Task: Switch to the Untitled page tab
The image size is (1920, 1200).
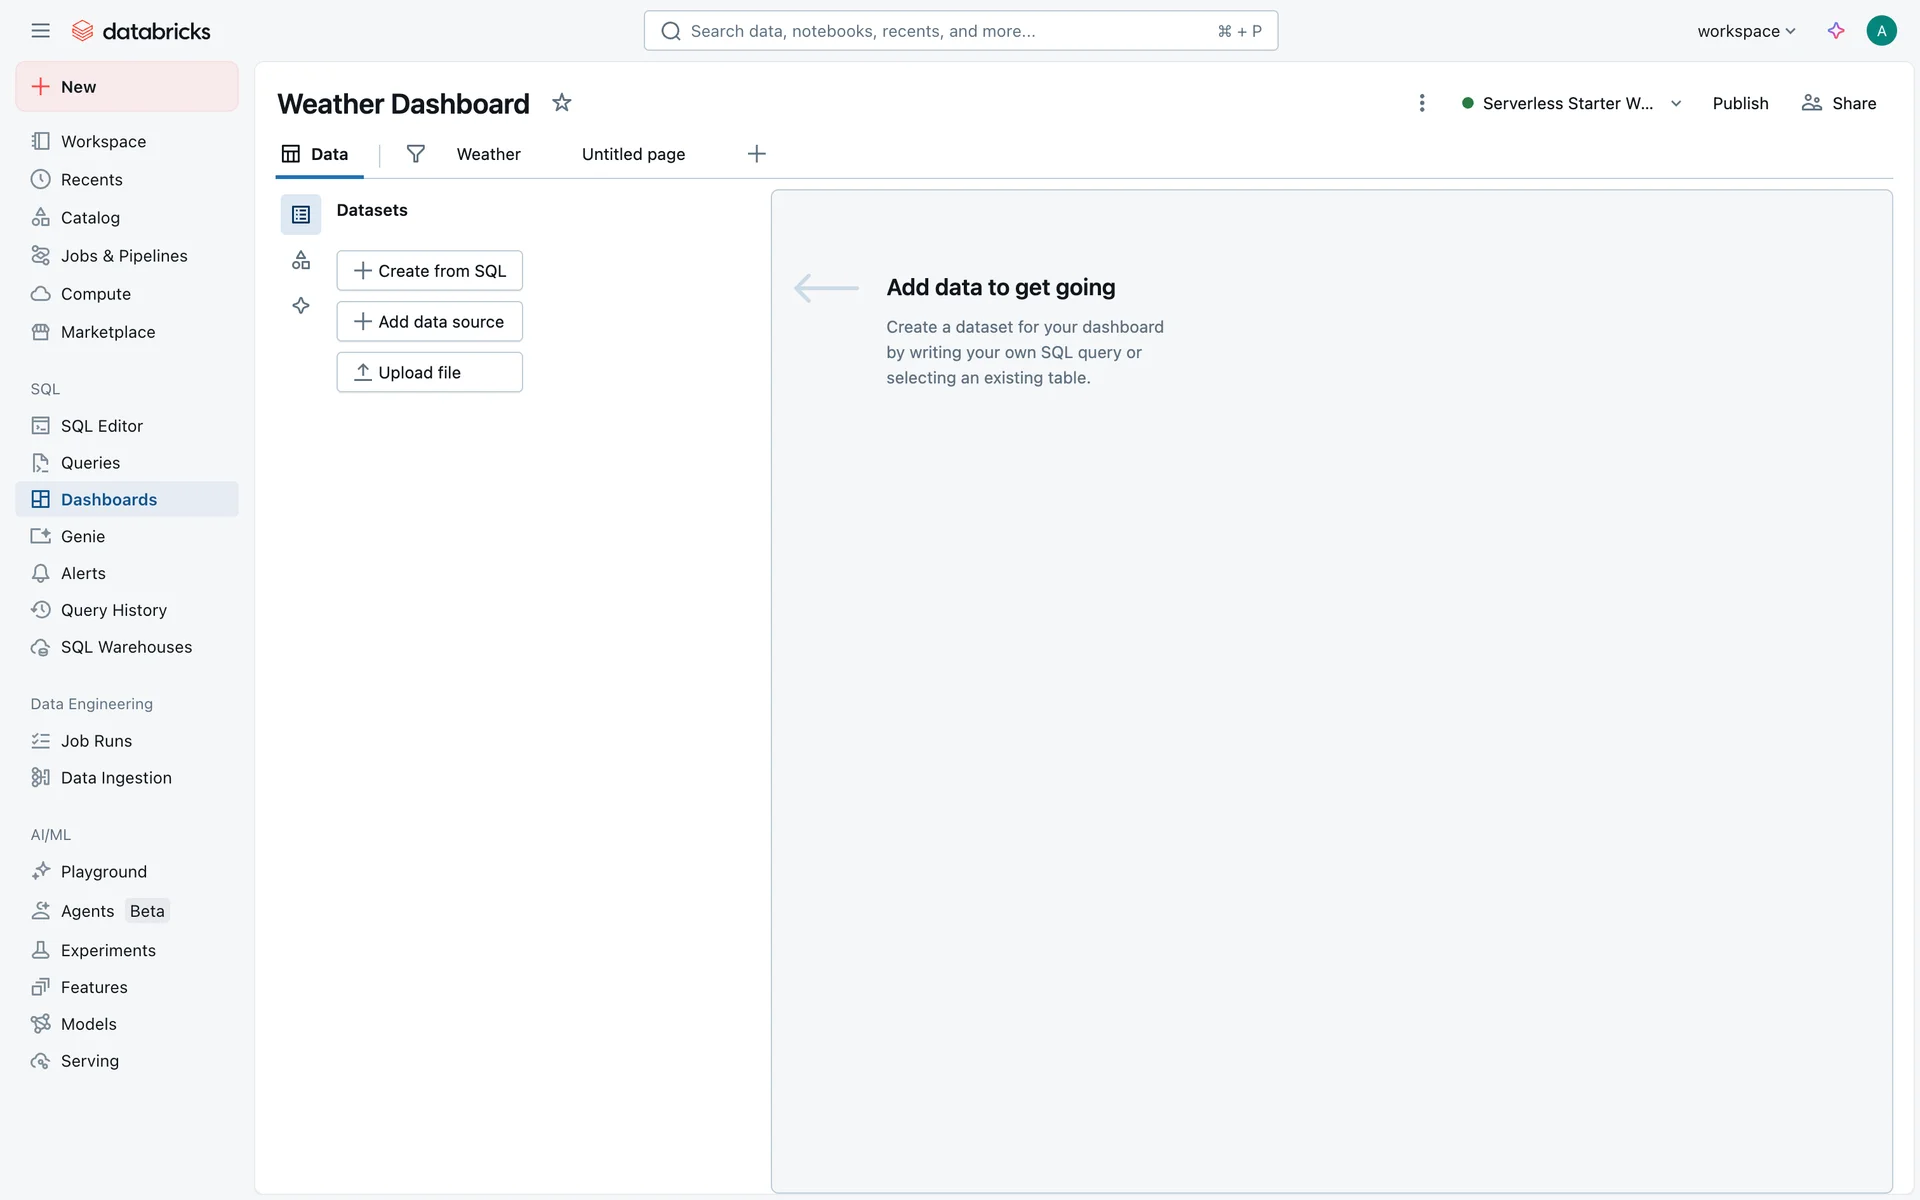Action: point(633,154)
